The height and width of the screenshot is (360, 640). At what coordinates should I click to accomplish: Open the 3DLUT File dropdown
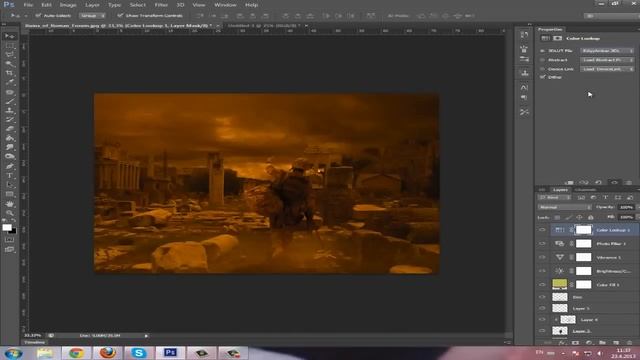[607, 51]
